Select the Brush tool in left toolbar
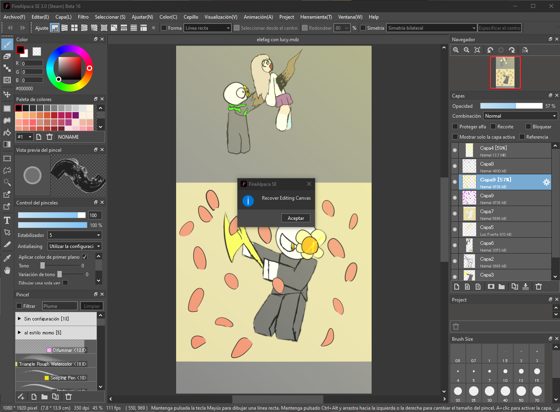The width and height of the screenshot is (560, 412). 7,45
